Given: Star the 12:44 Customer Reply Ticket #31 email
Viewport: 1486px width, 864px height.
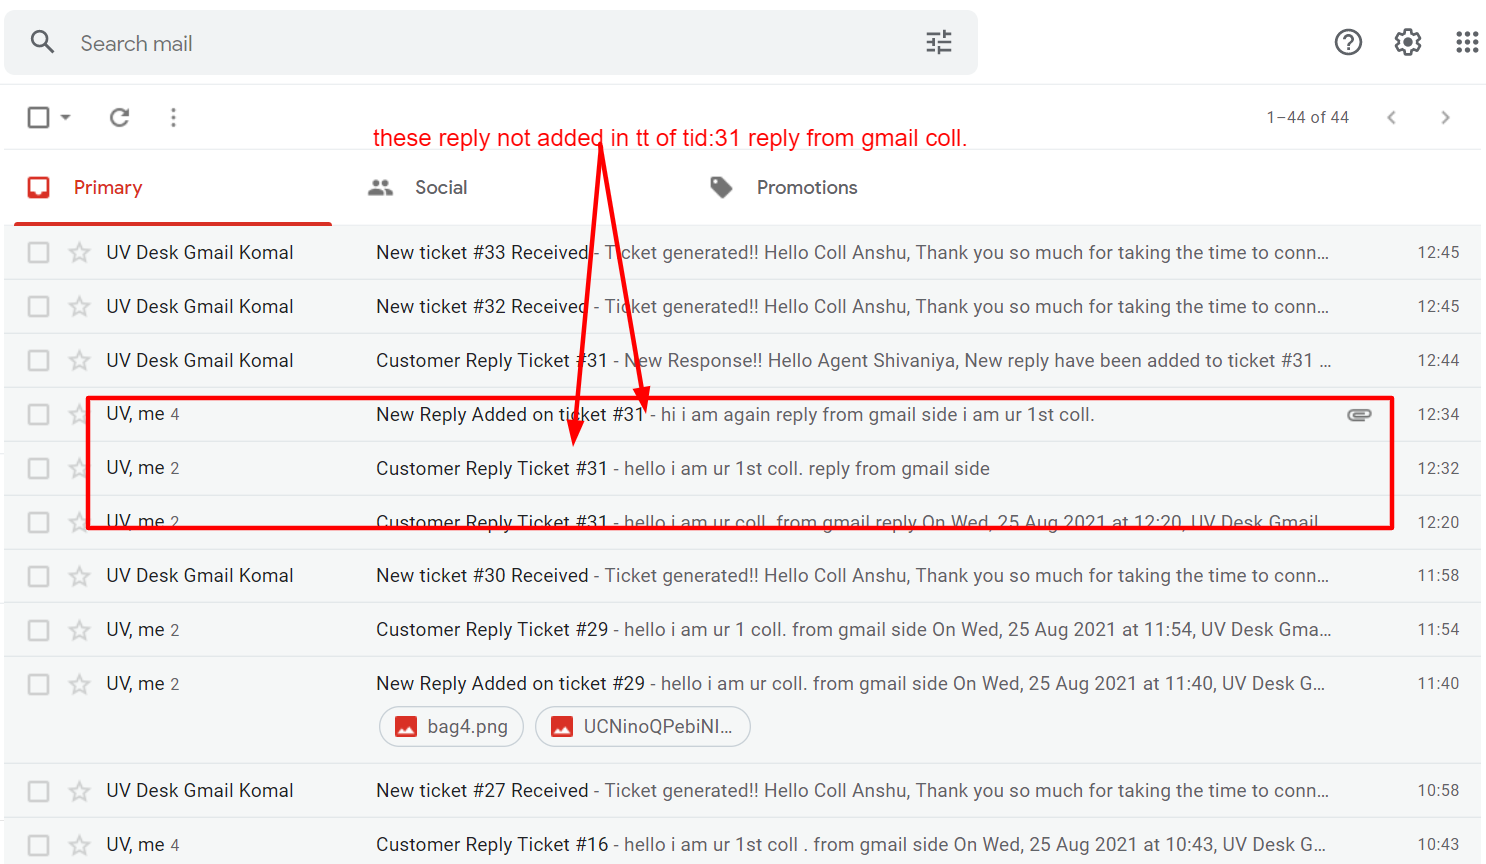Looking at the screenshot, I should [x=79, y=360].
